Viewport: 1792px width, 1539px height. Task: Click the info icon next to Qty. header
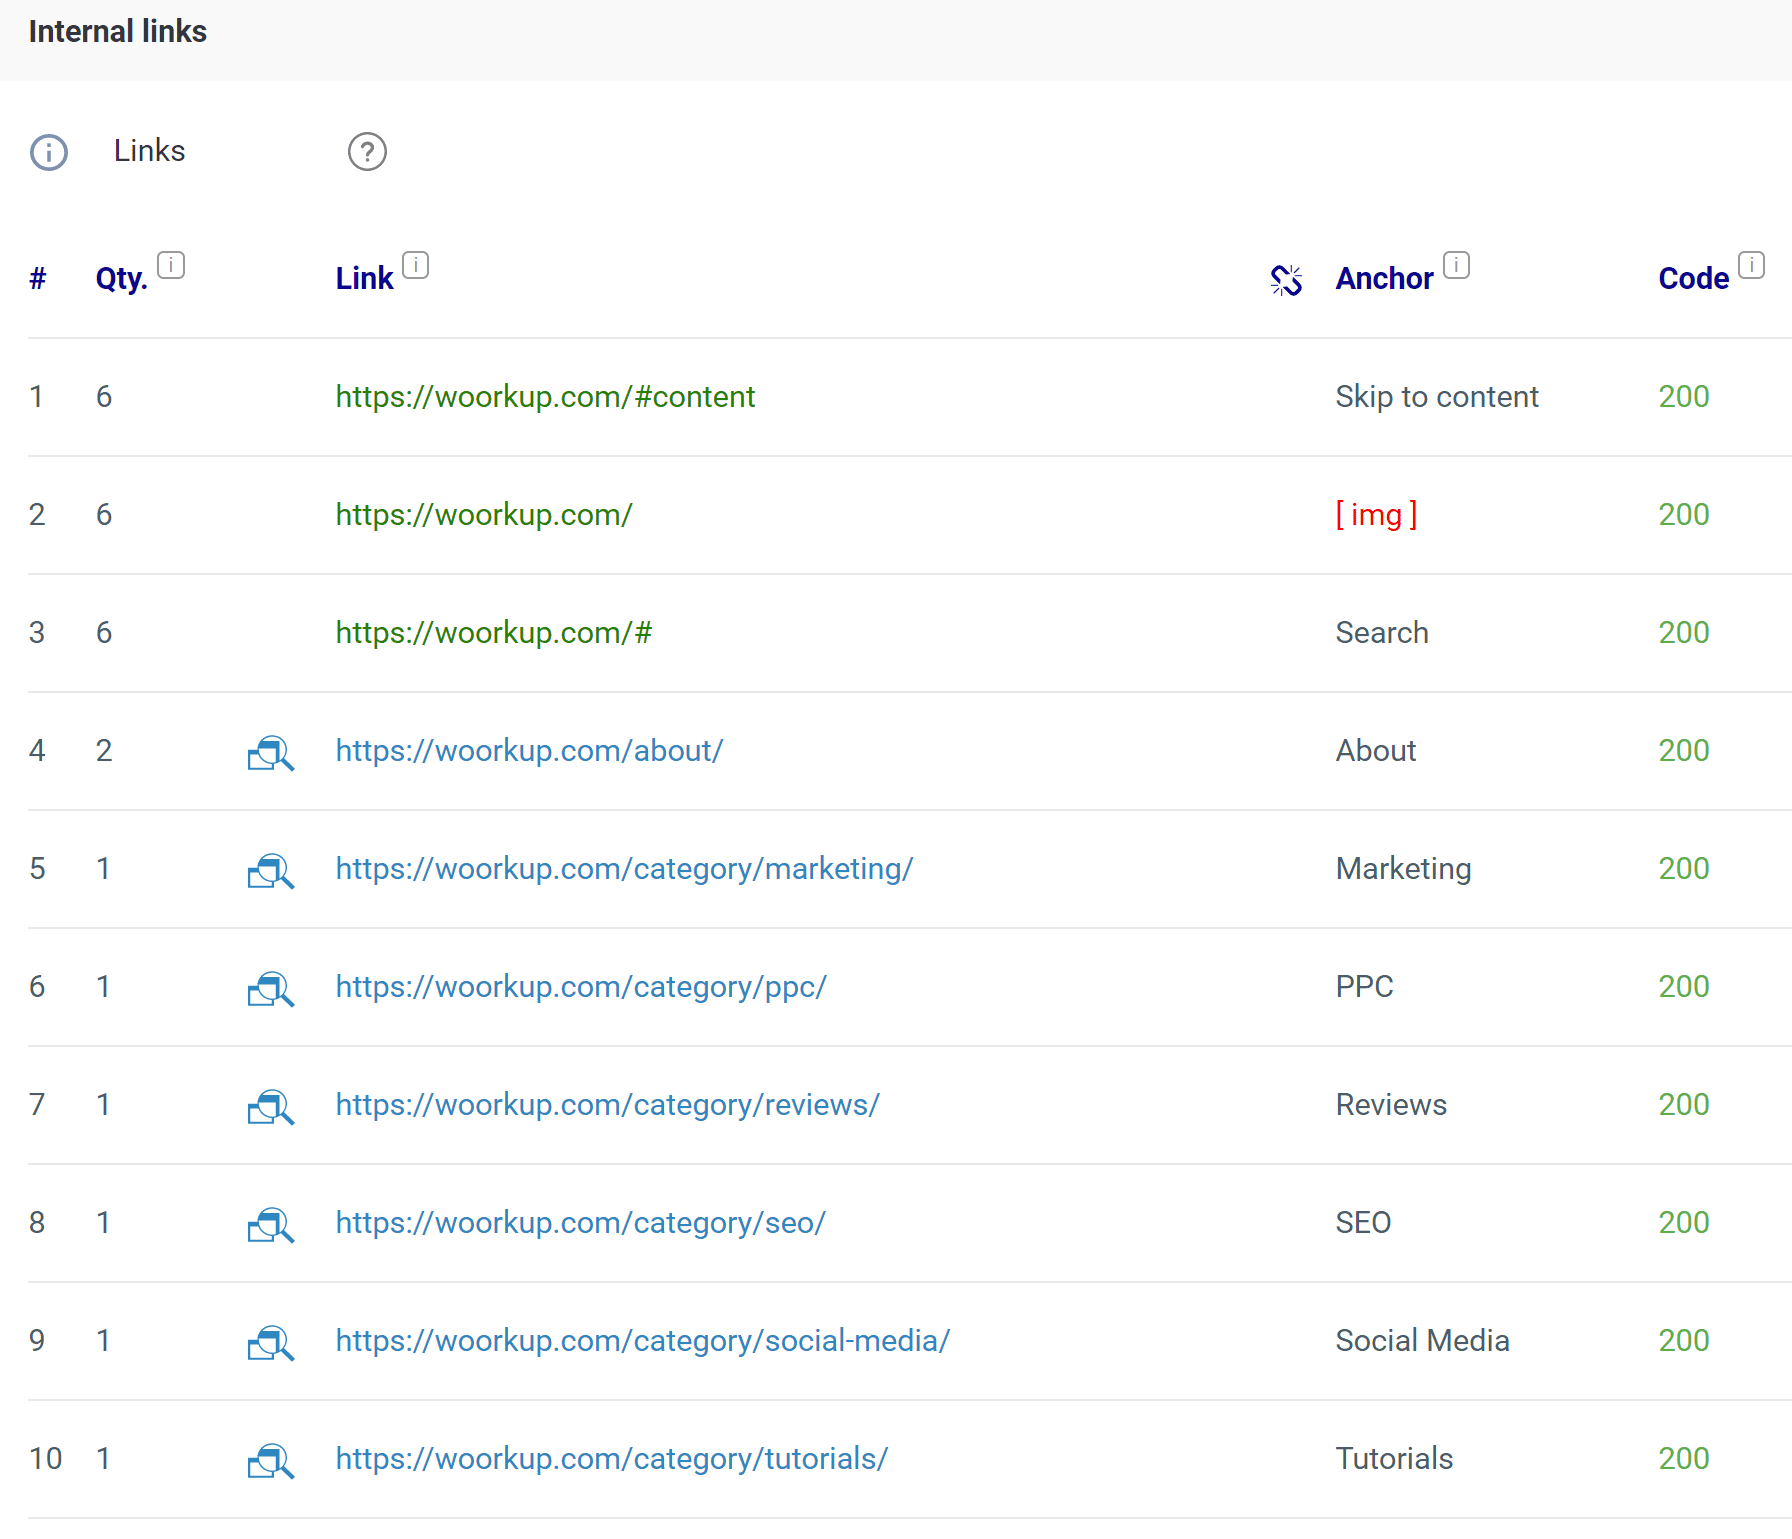point(171,265)
